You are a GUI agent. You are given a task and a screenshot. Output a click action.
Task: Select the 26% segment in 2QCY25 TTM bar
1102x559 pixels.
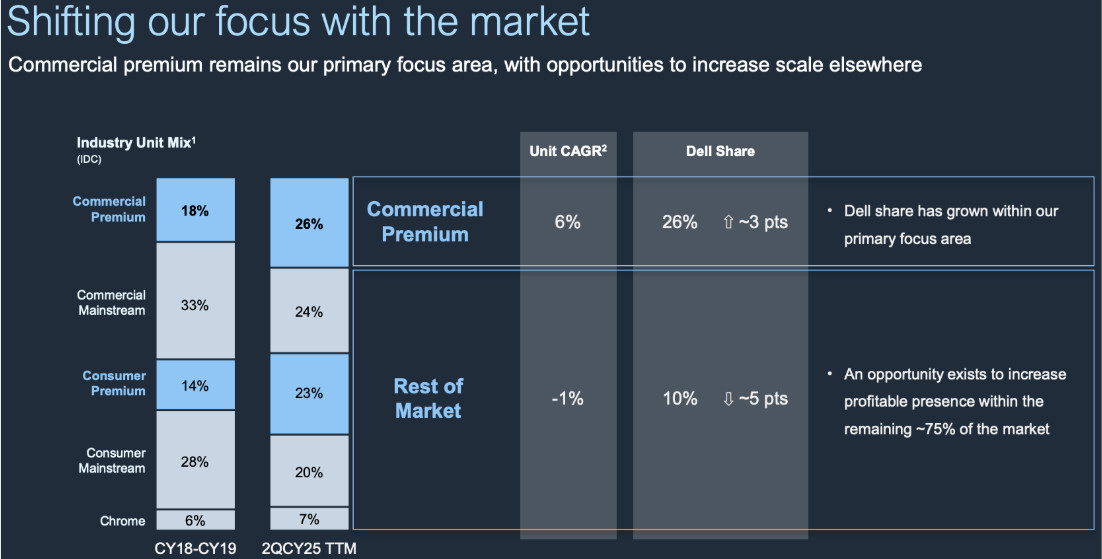click(309, 224)
